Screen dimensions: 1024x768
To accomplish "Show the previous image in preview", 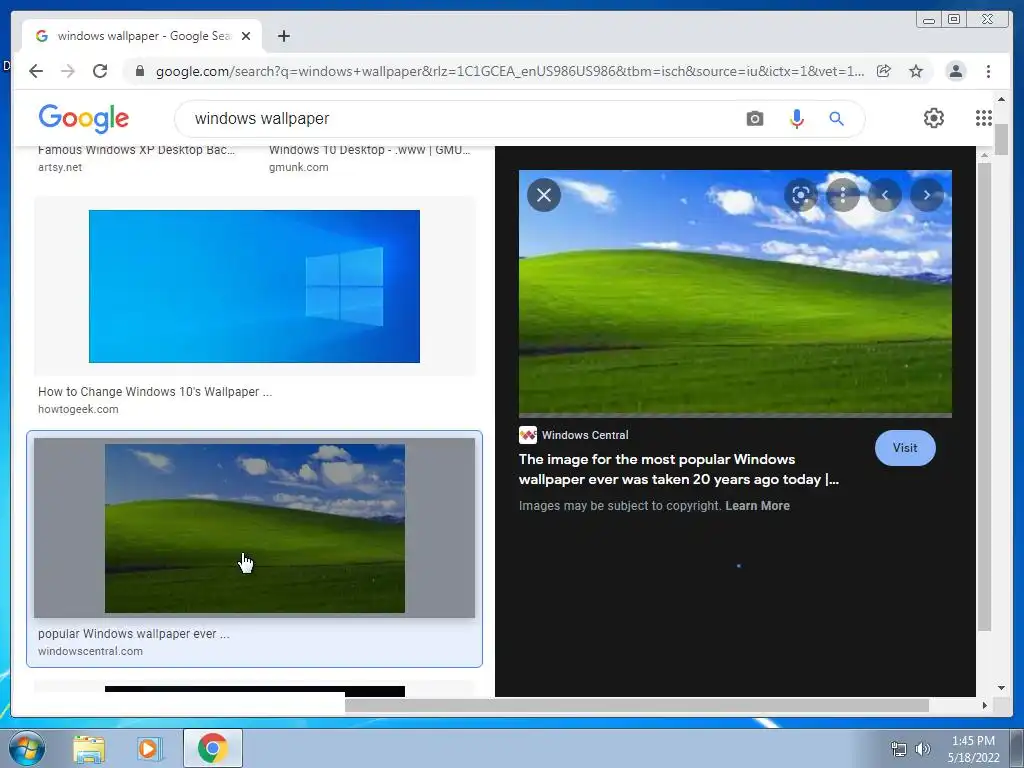I will (885, 195).
